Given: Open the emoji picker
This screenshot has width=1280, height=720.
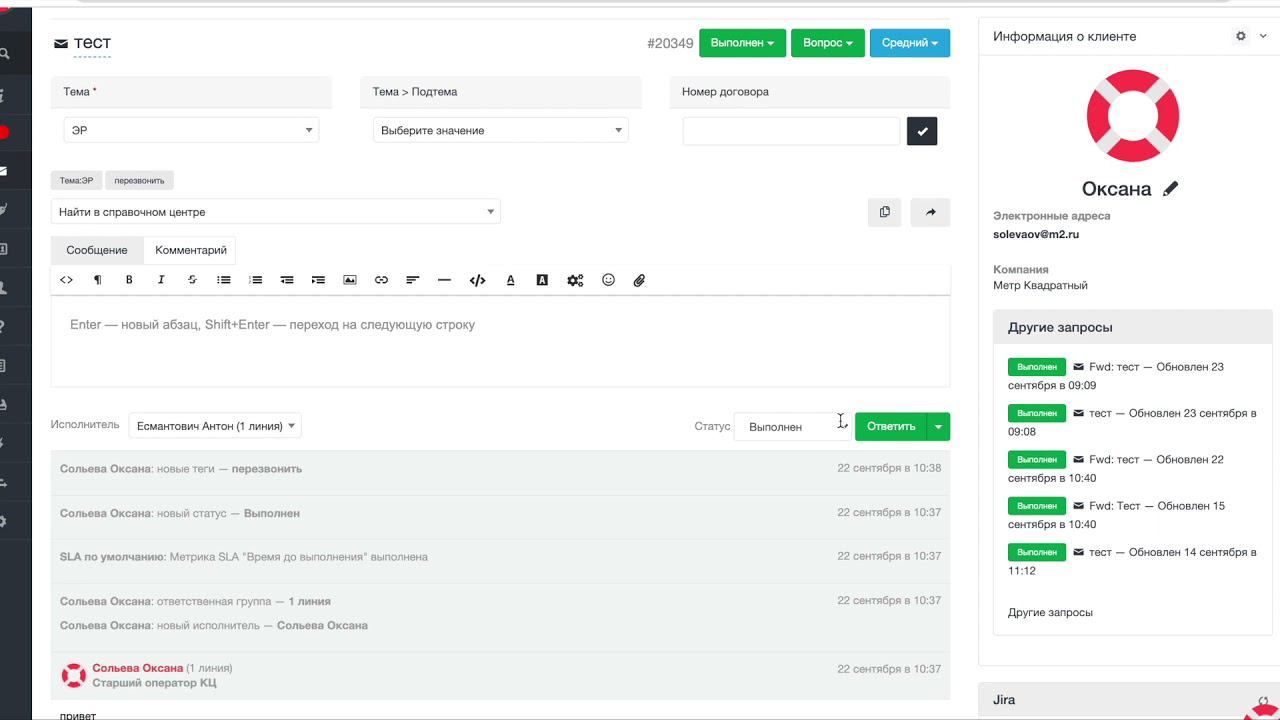Looking at the screenshot, I should [608, 280].
